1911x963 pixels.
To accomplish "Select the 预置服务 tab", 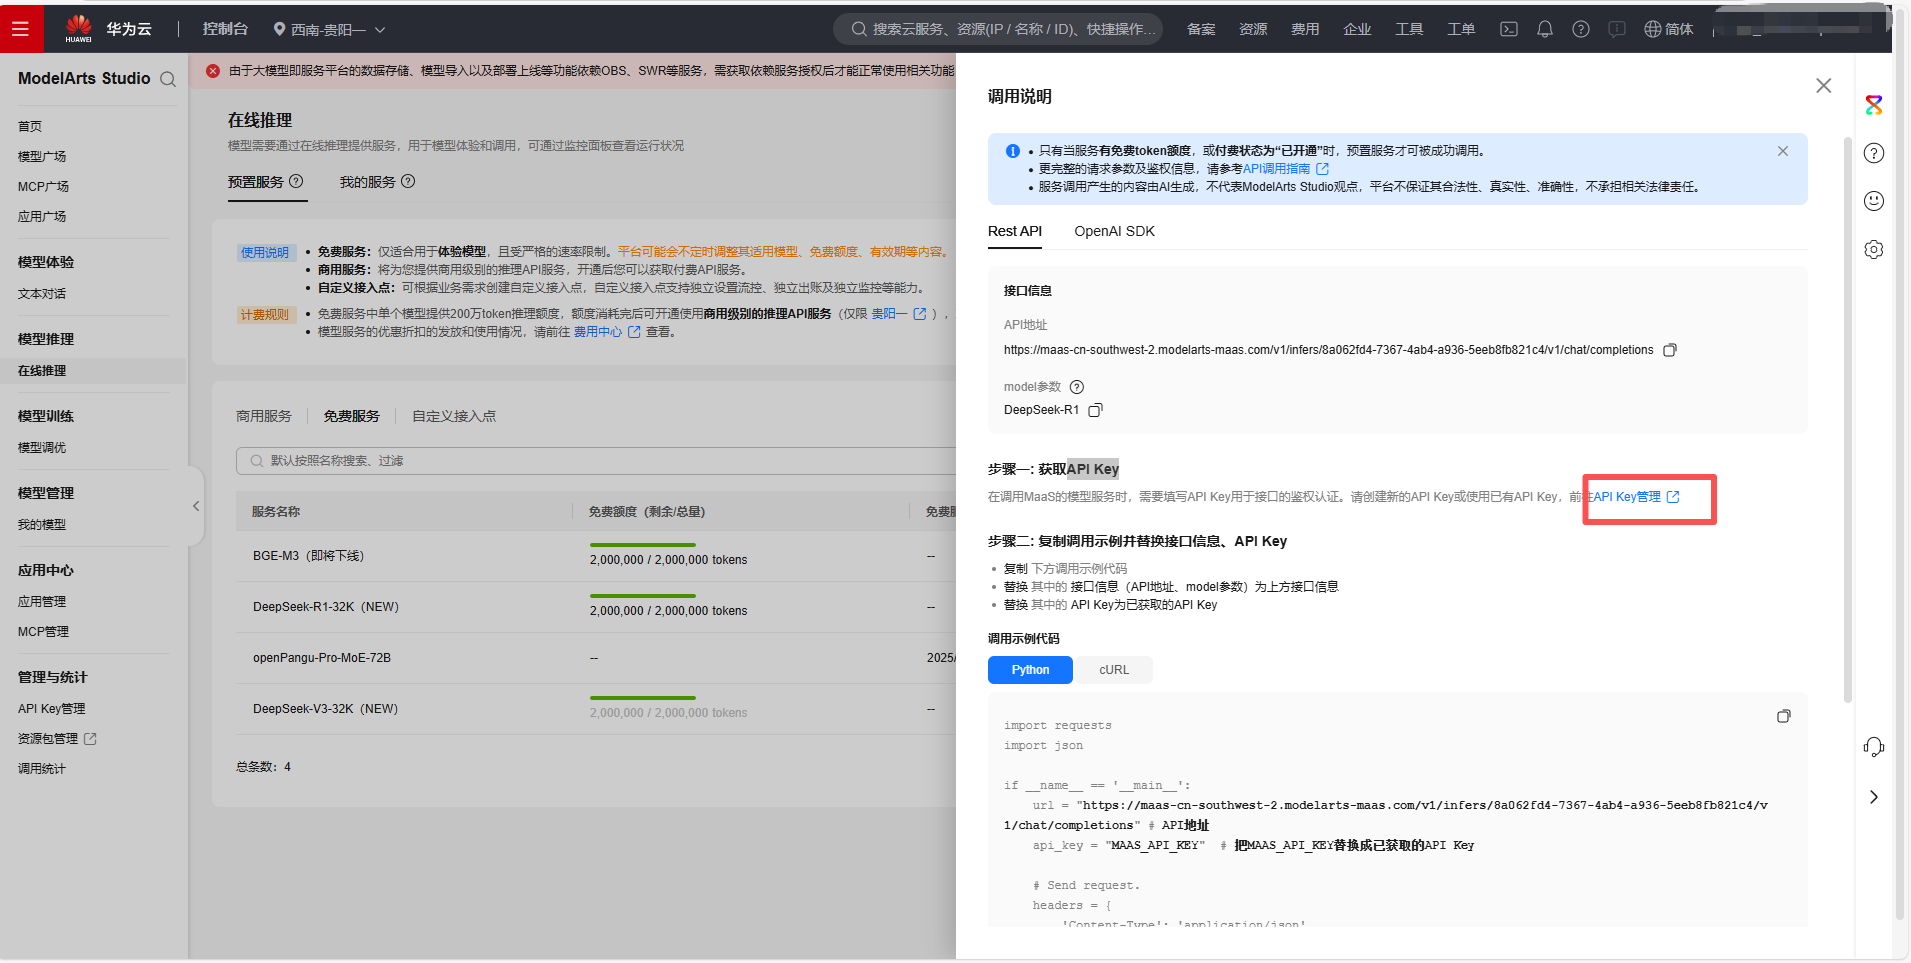I will 256,182.
